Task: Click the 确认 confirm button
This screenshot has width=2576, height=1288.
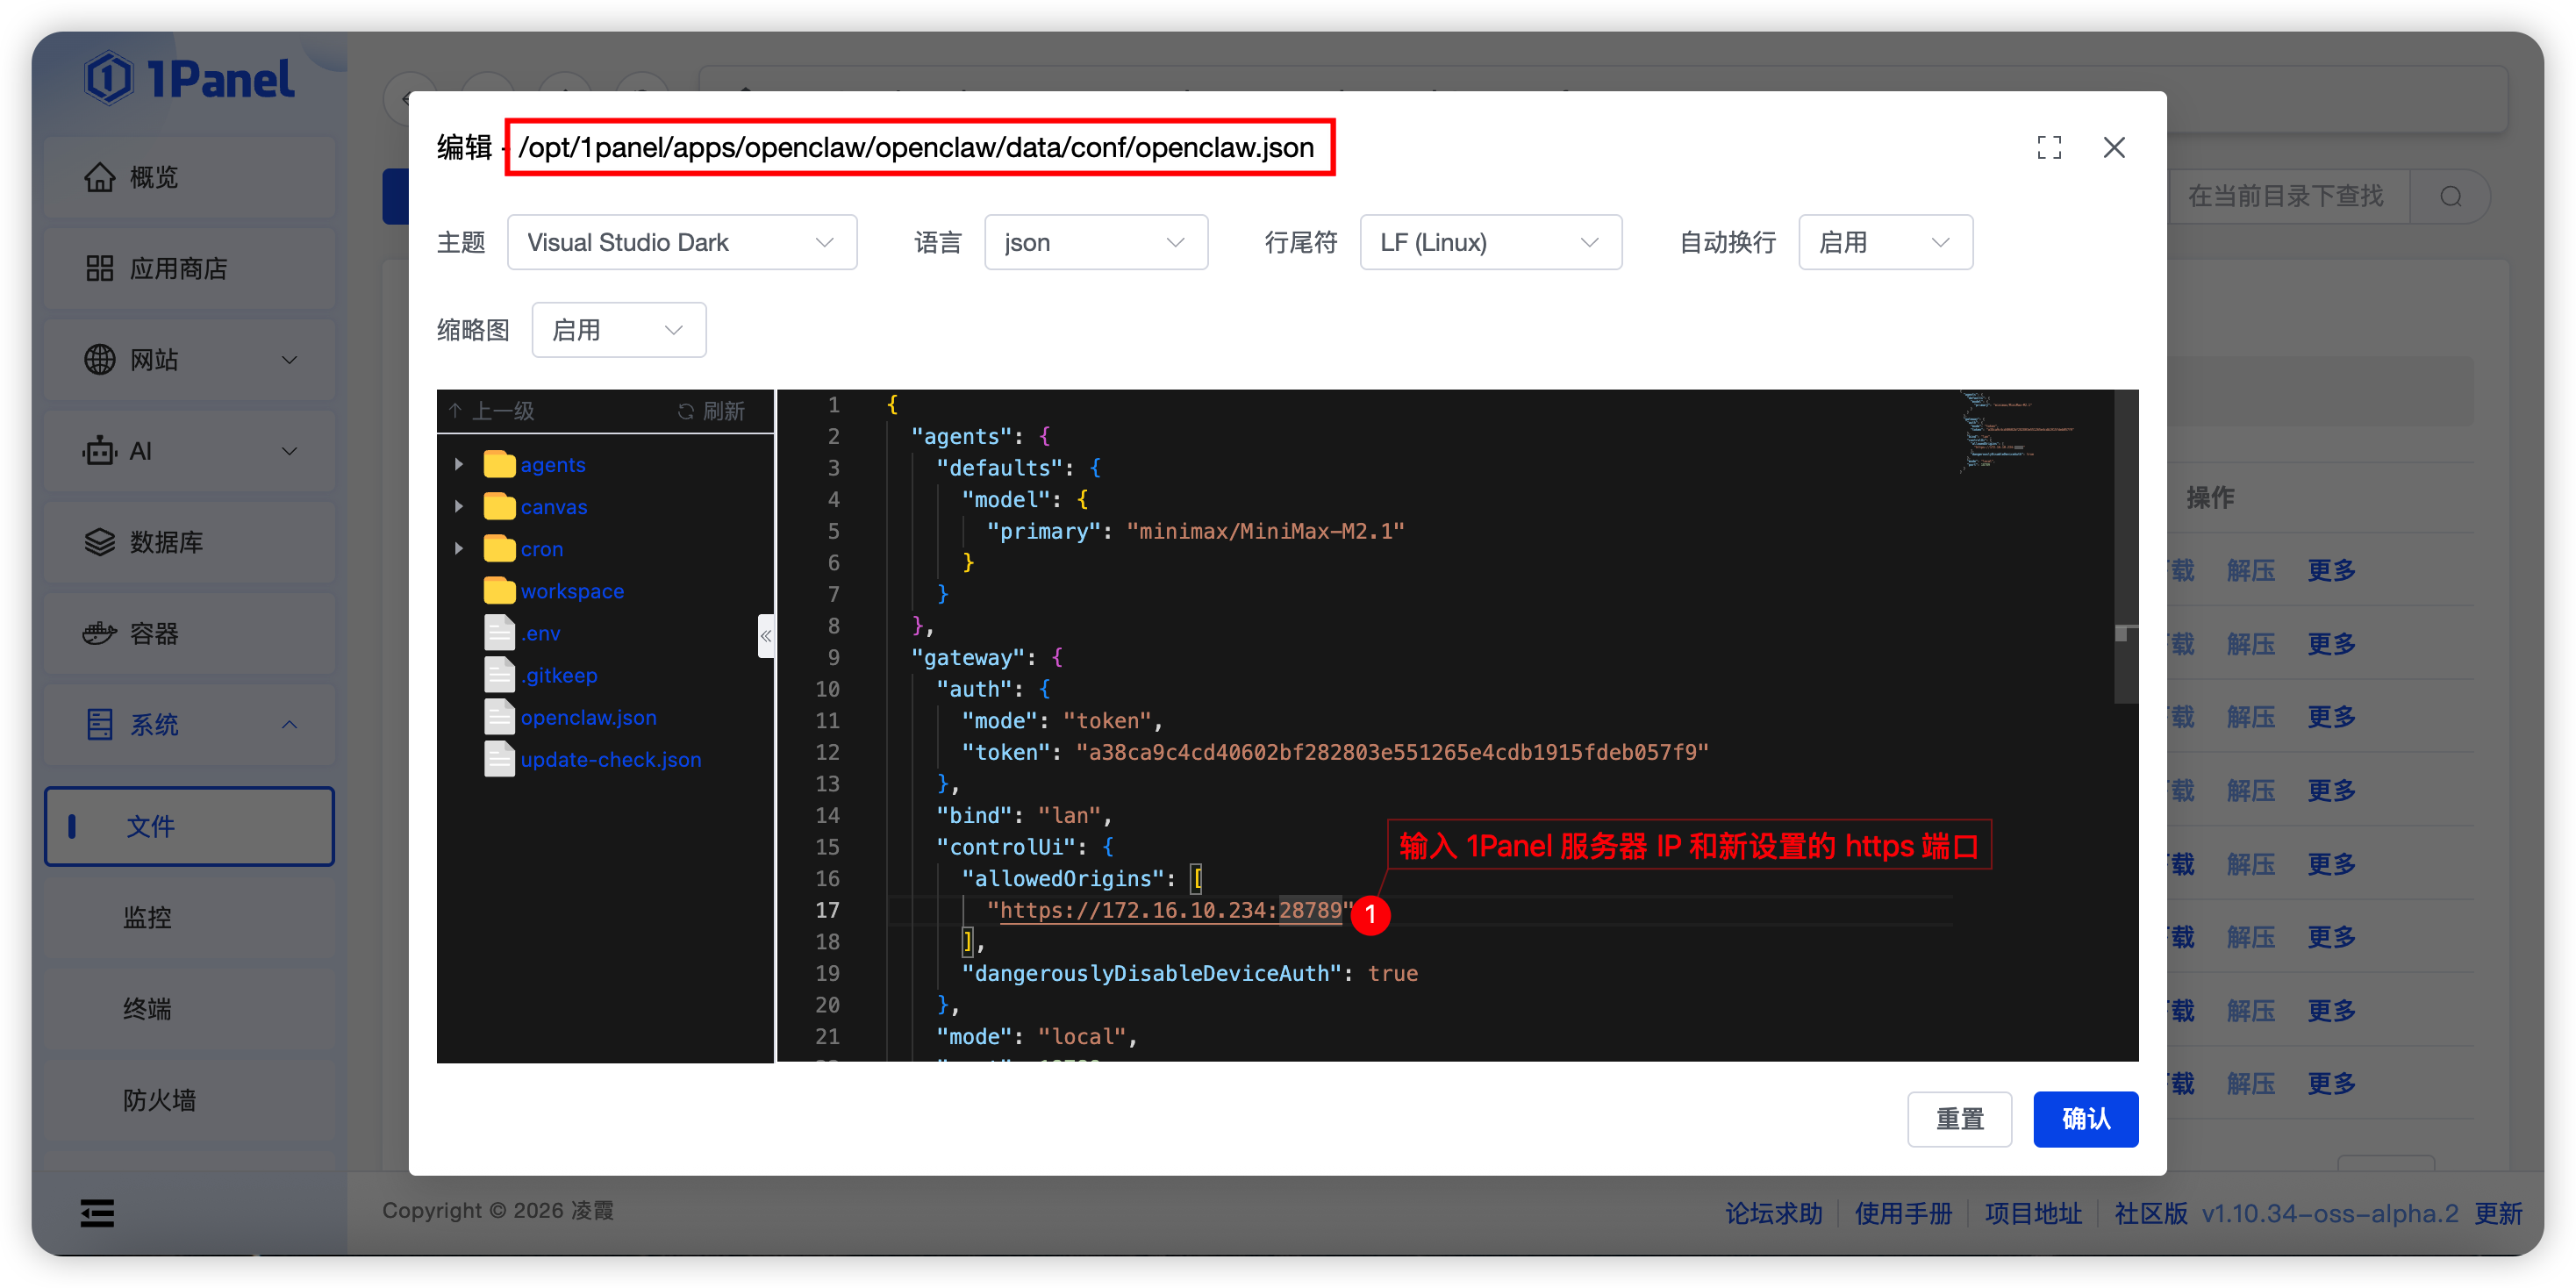Action: (x=2085, y=1119)
